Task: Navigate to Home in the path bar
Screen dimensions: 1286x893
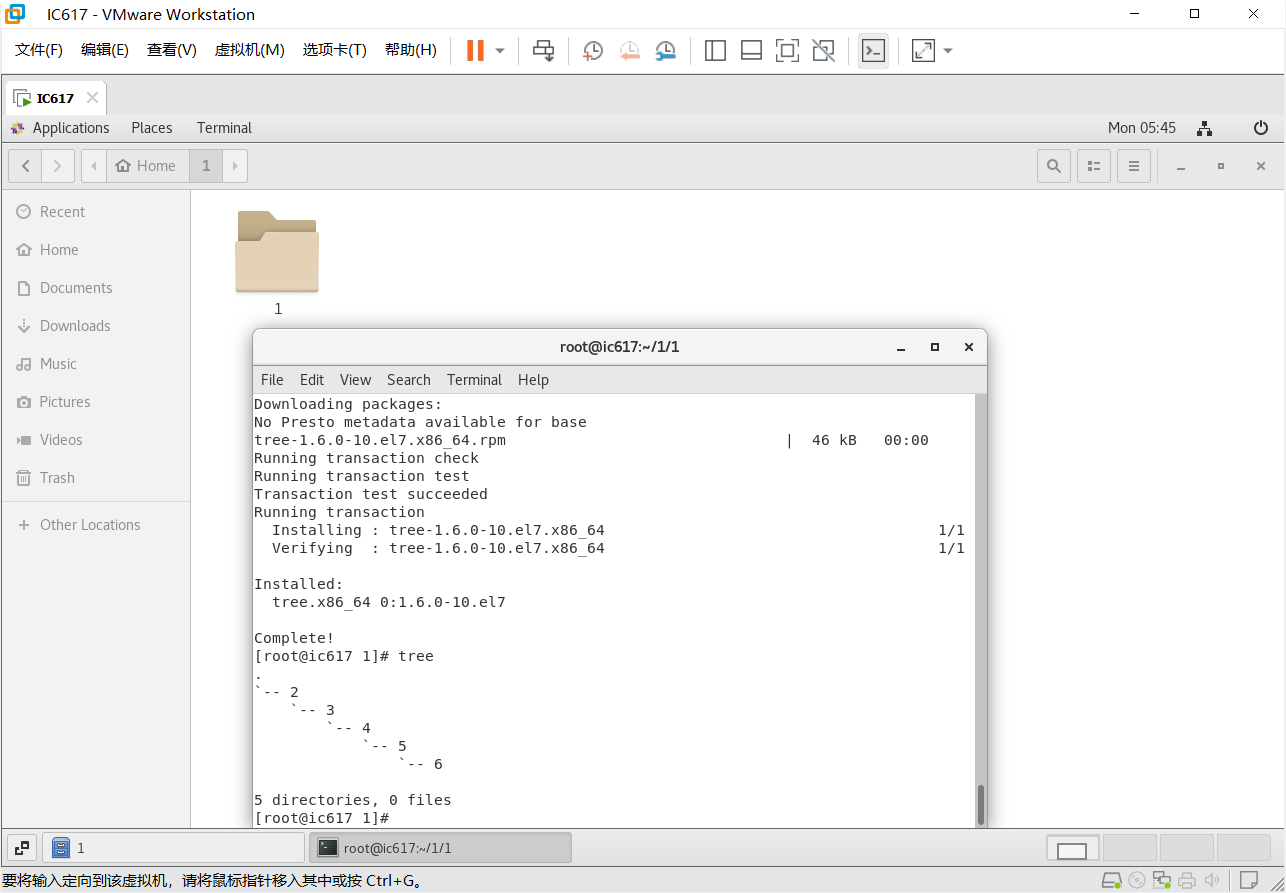Action: pyautogui.click(x=147, y=166)
